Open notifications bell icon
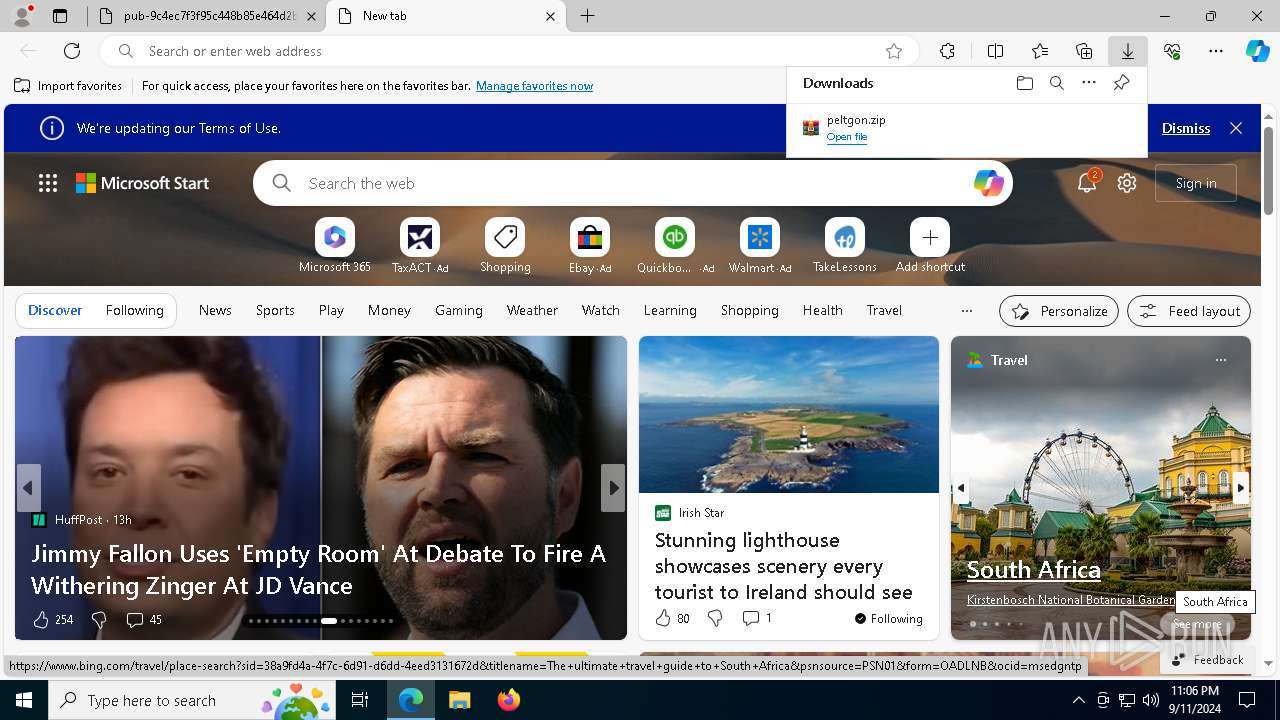The image size is (1280, 720). [1087, 183]
